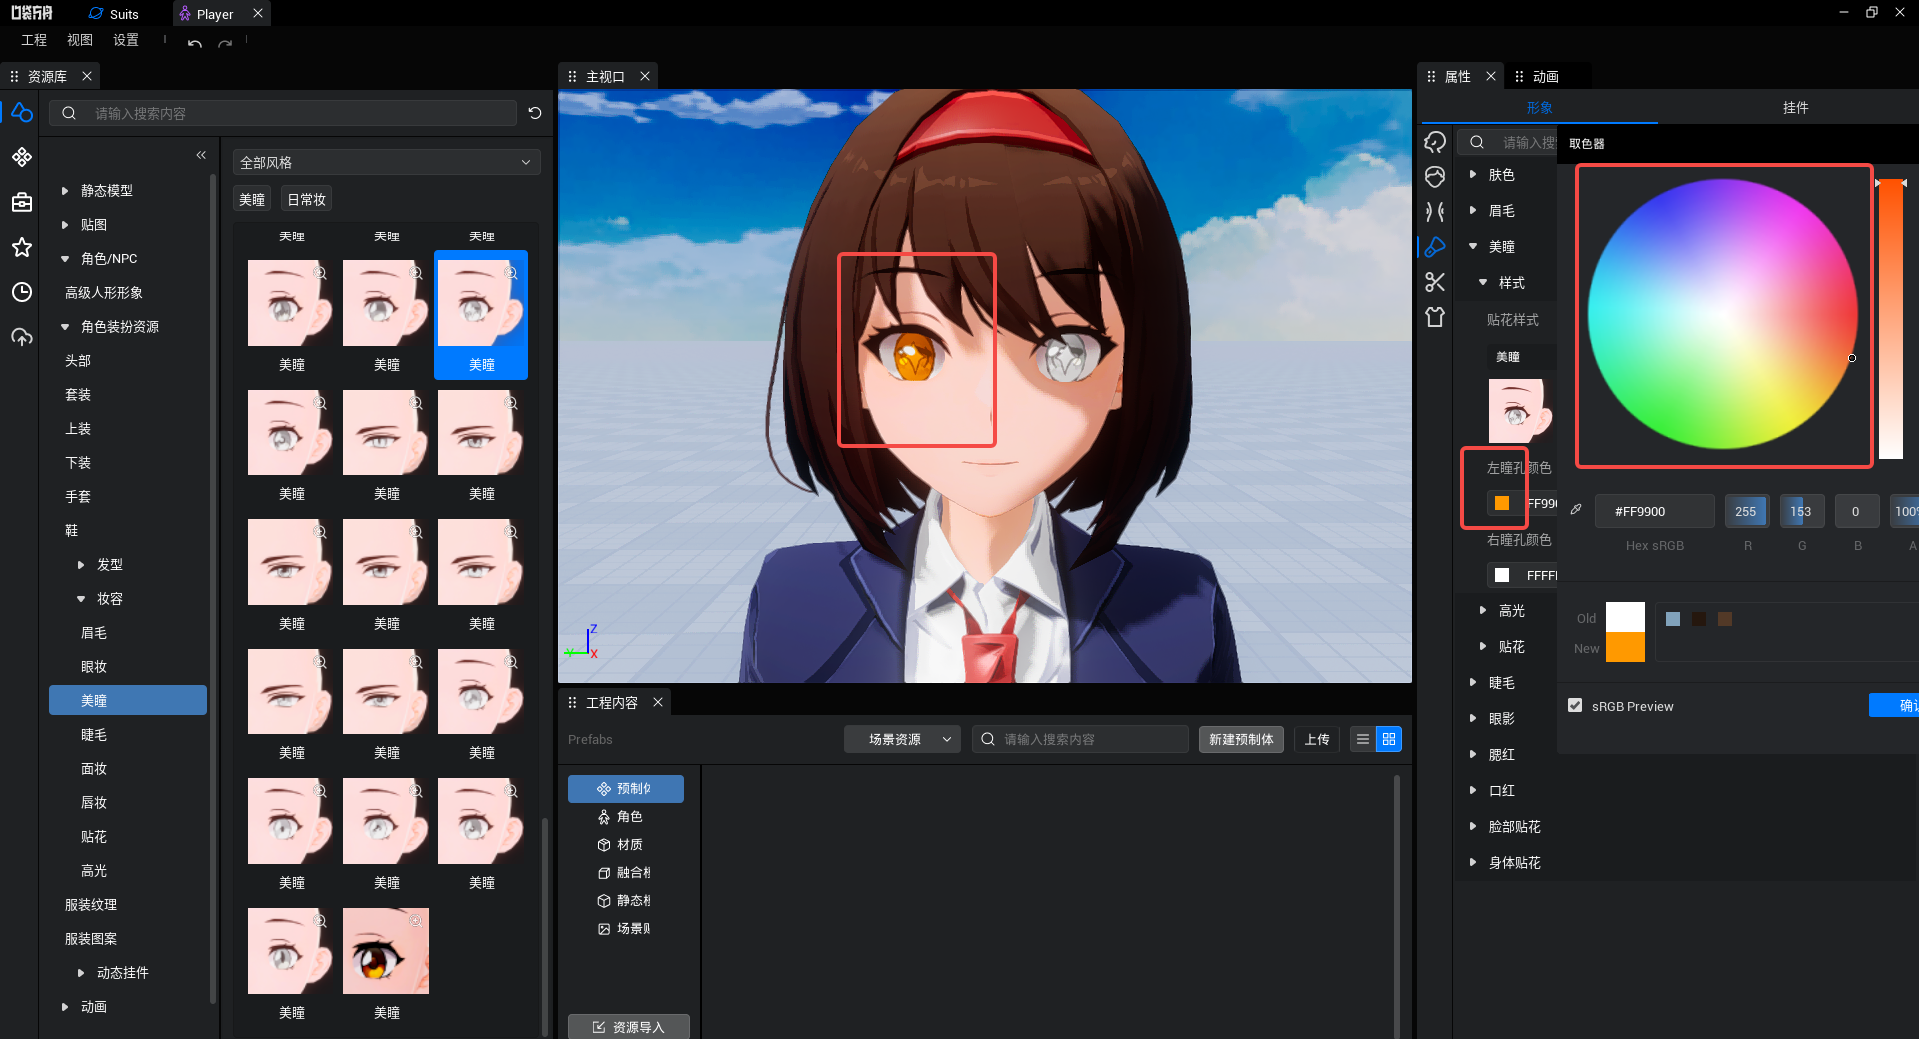The width and height of the screenshot is (1919, 1039).
Task: Select the makeup brush icon in properties
Action: pos(1435,247)
